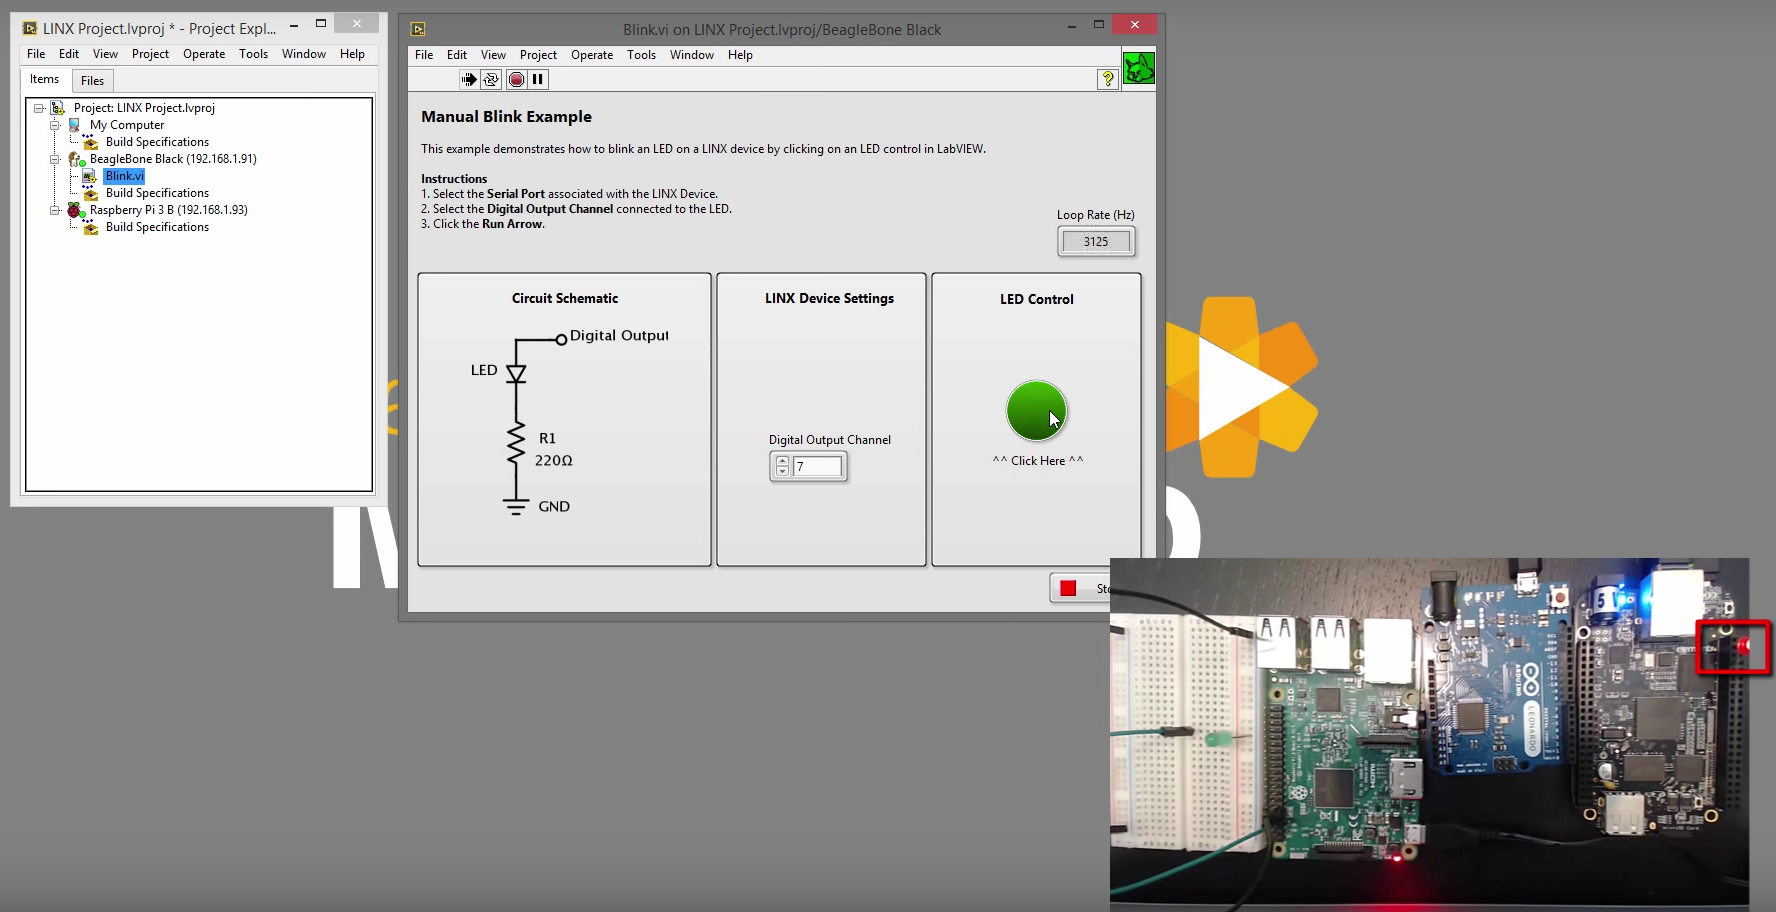Switch to the Items tab
The height and width of the screenshot is (912, 1776).
pos(44,80)
